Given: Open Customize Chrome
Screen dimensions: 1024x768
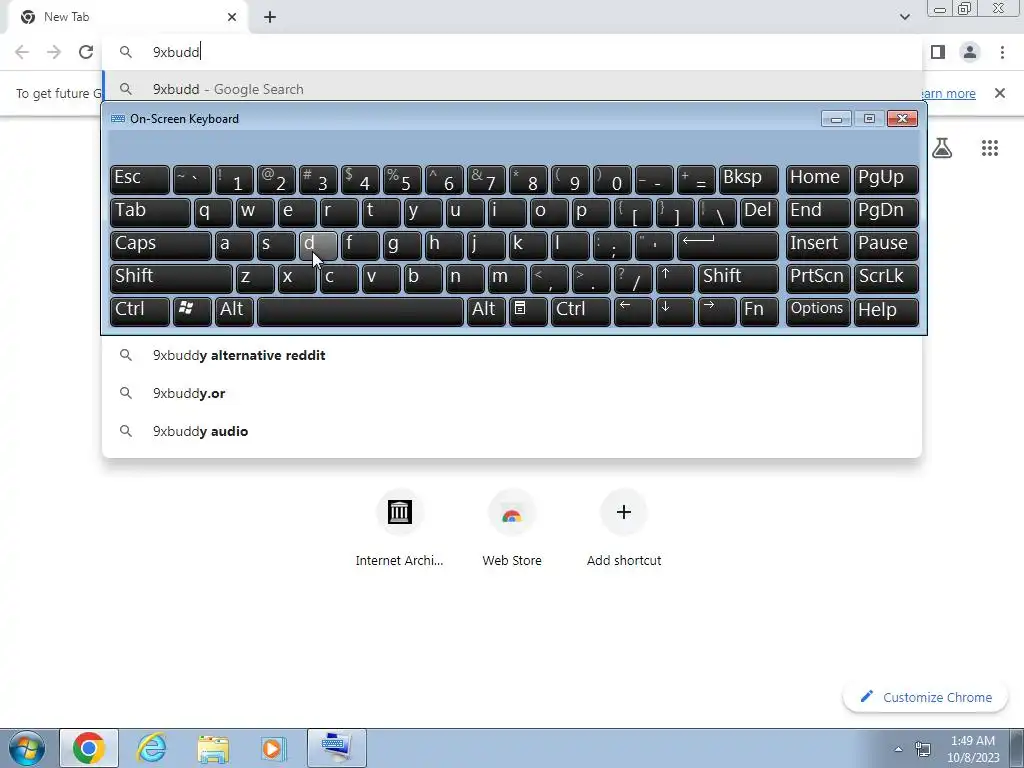Looking at the screenshot, I should (926, 697).
